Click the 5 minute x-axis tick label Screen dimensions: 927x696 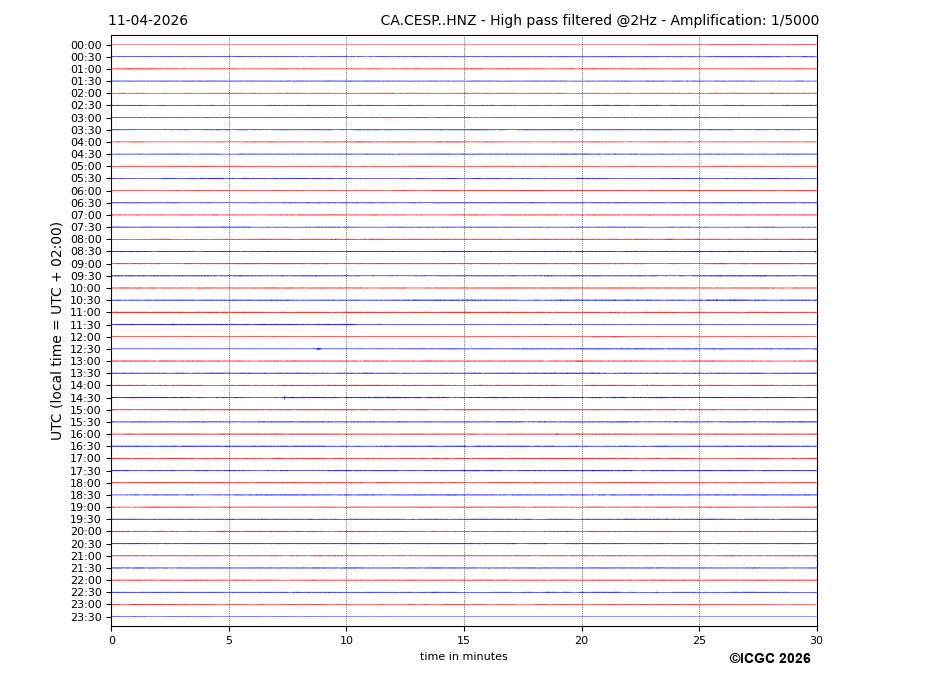click(x=229, y=640)
